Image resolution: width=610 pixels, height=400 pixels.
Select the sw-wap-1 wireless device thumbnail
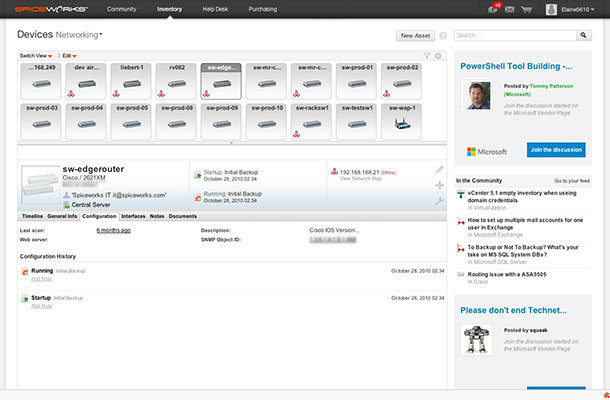[401, 121]
